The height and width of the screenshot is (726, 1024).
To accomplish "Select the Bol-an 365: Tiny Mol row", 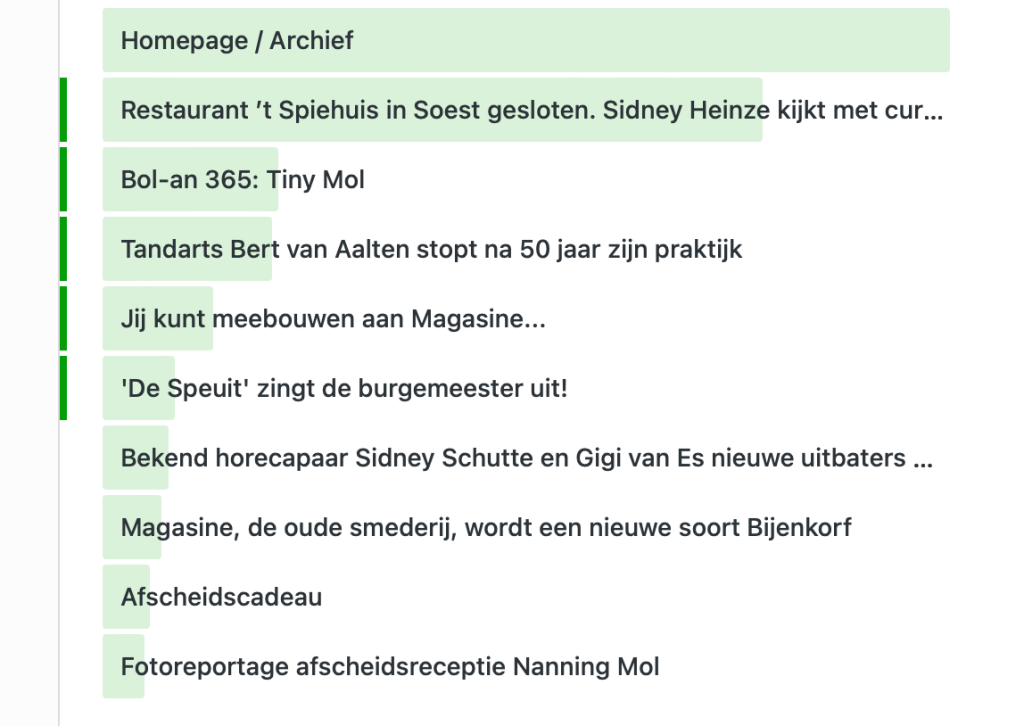I will point(242,180).
